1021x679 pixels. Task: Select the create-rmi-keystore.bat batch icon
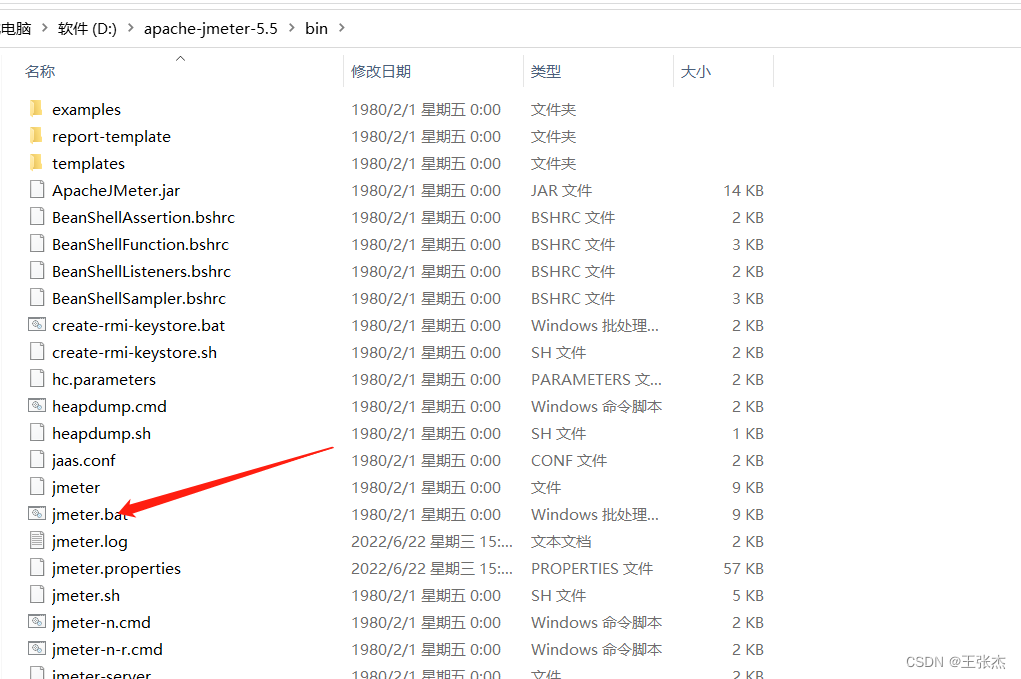point(37,324)
